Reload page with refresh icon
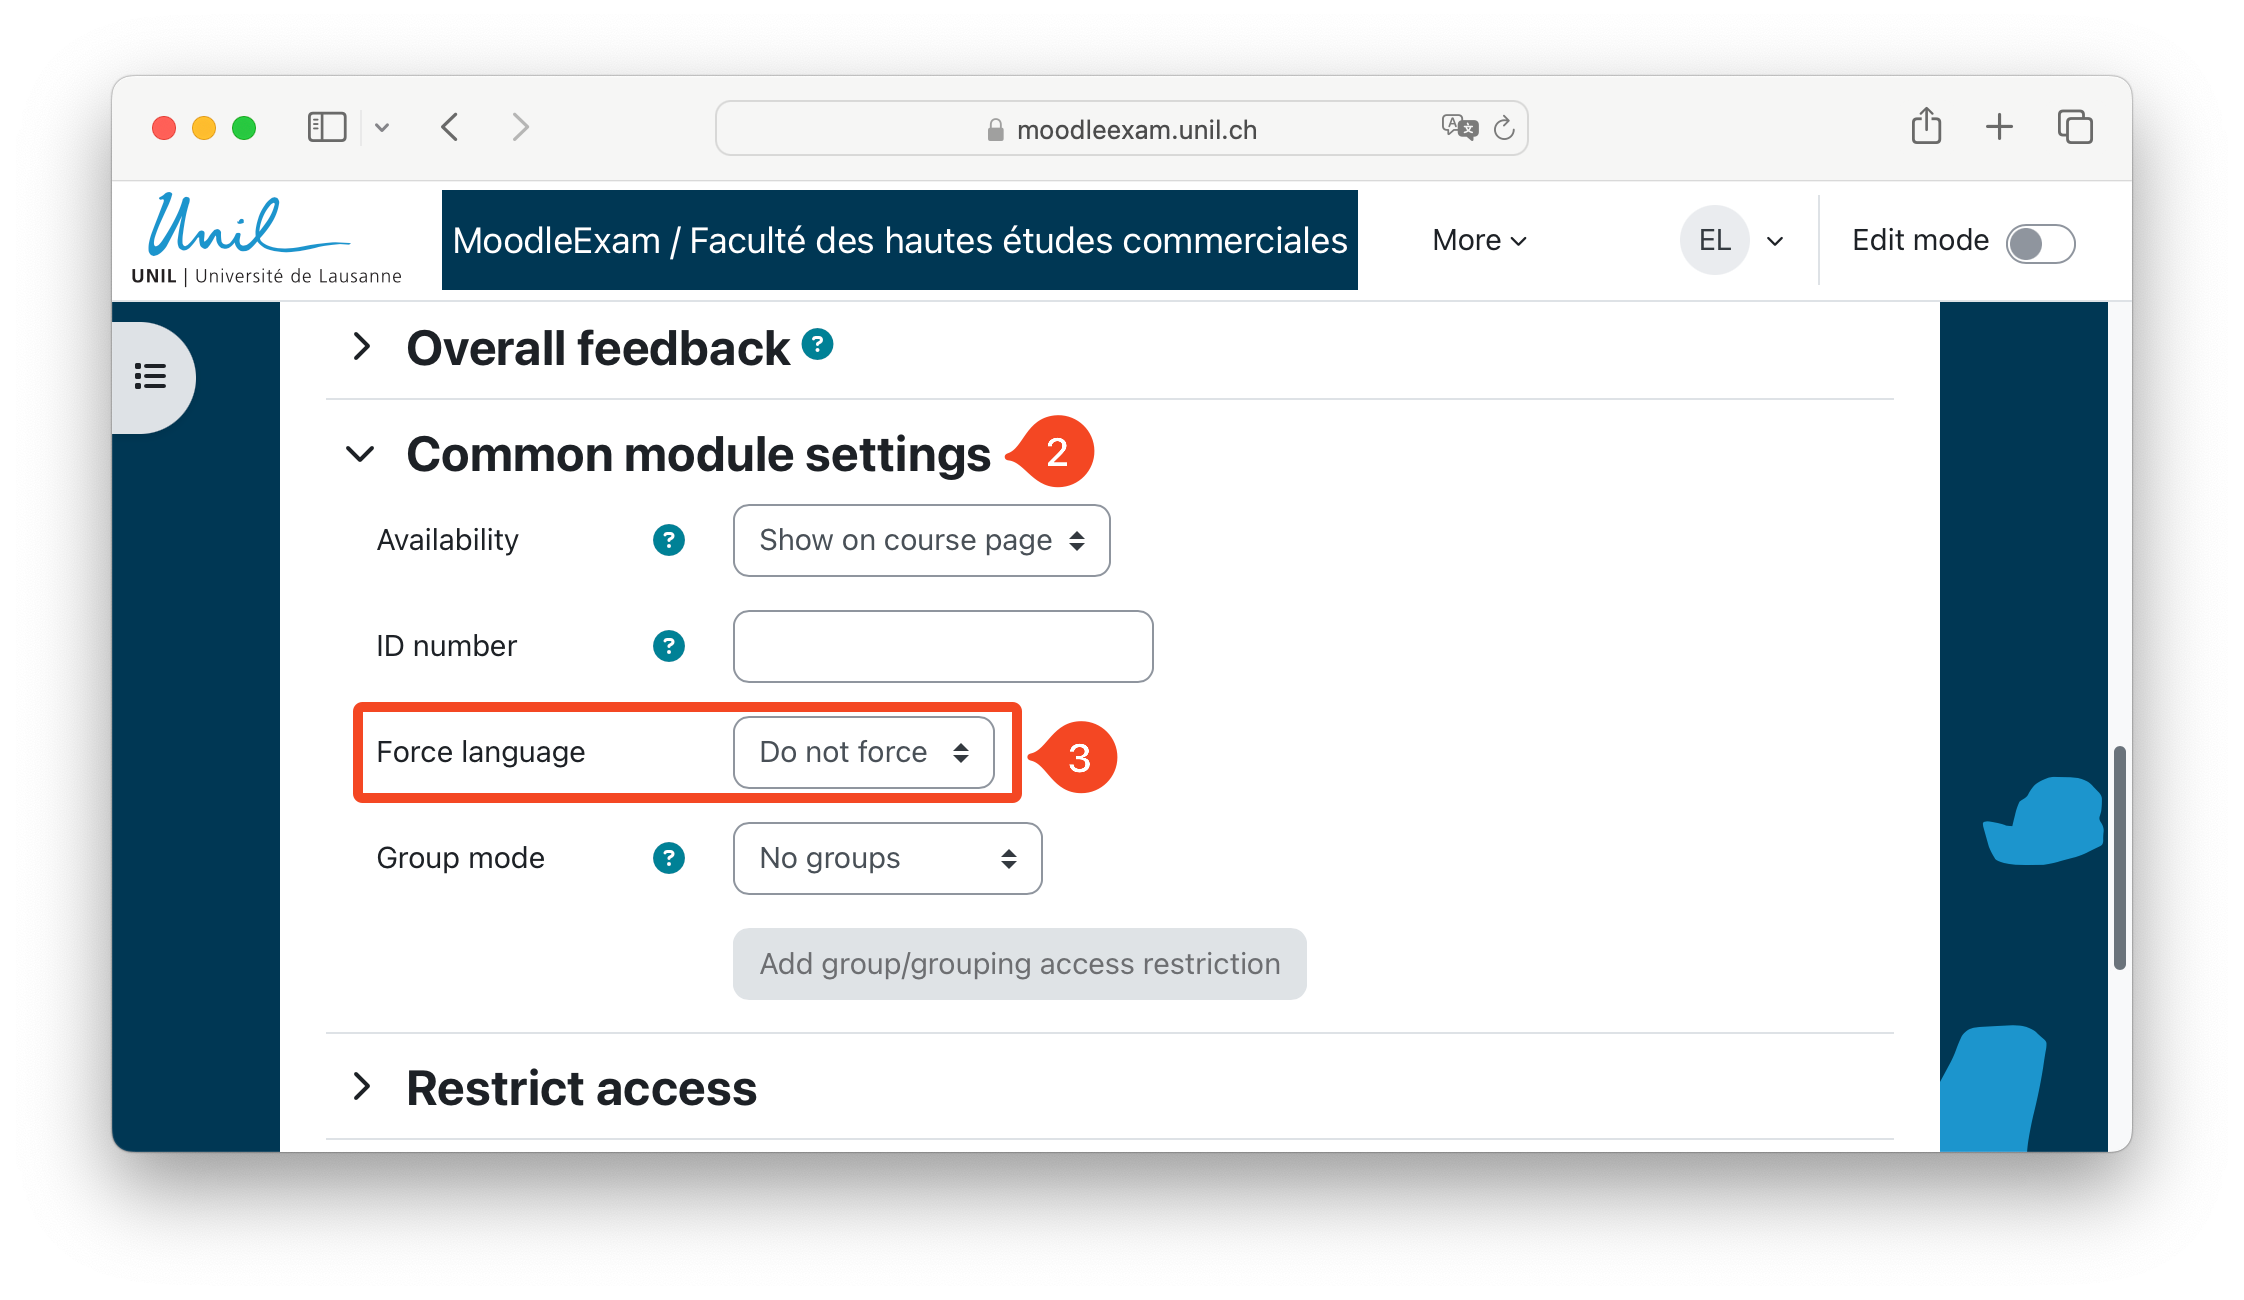Viewport: 2244px width, 1300px height. 1504,128
